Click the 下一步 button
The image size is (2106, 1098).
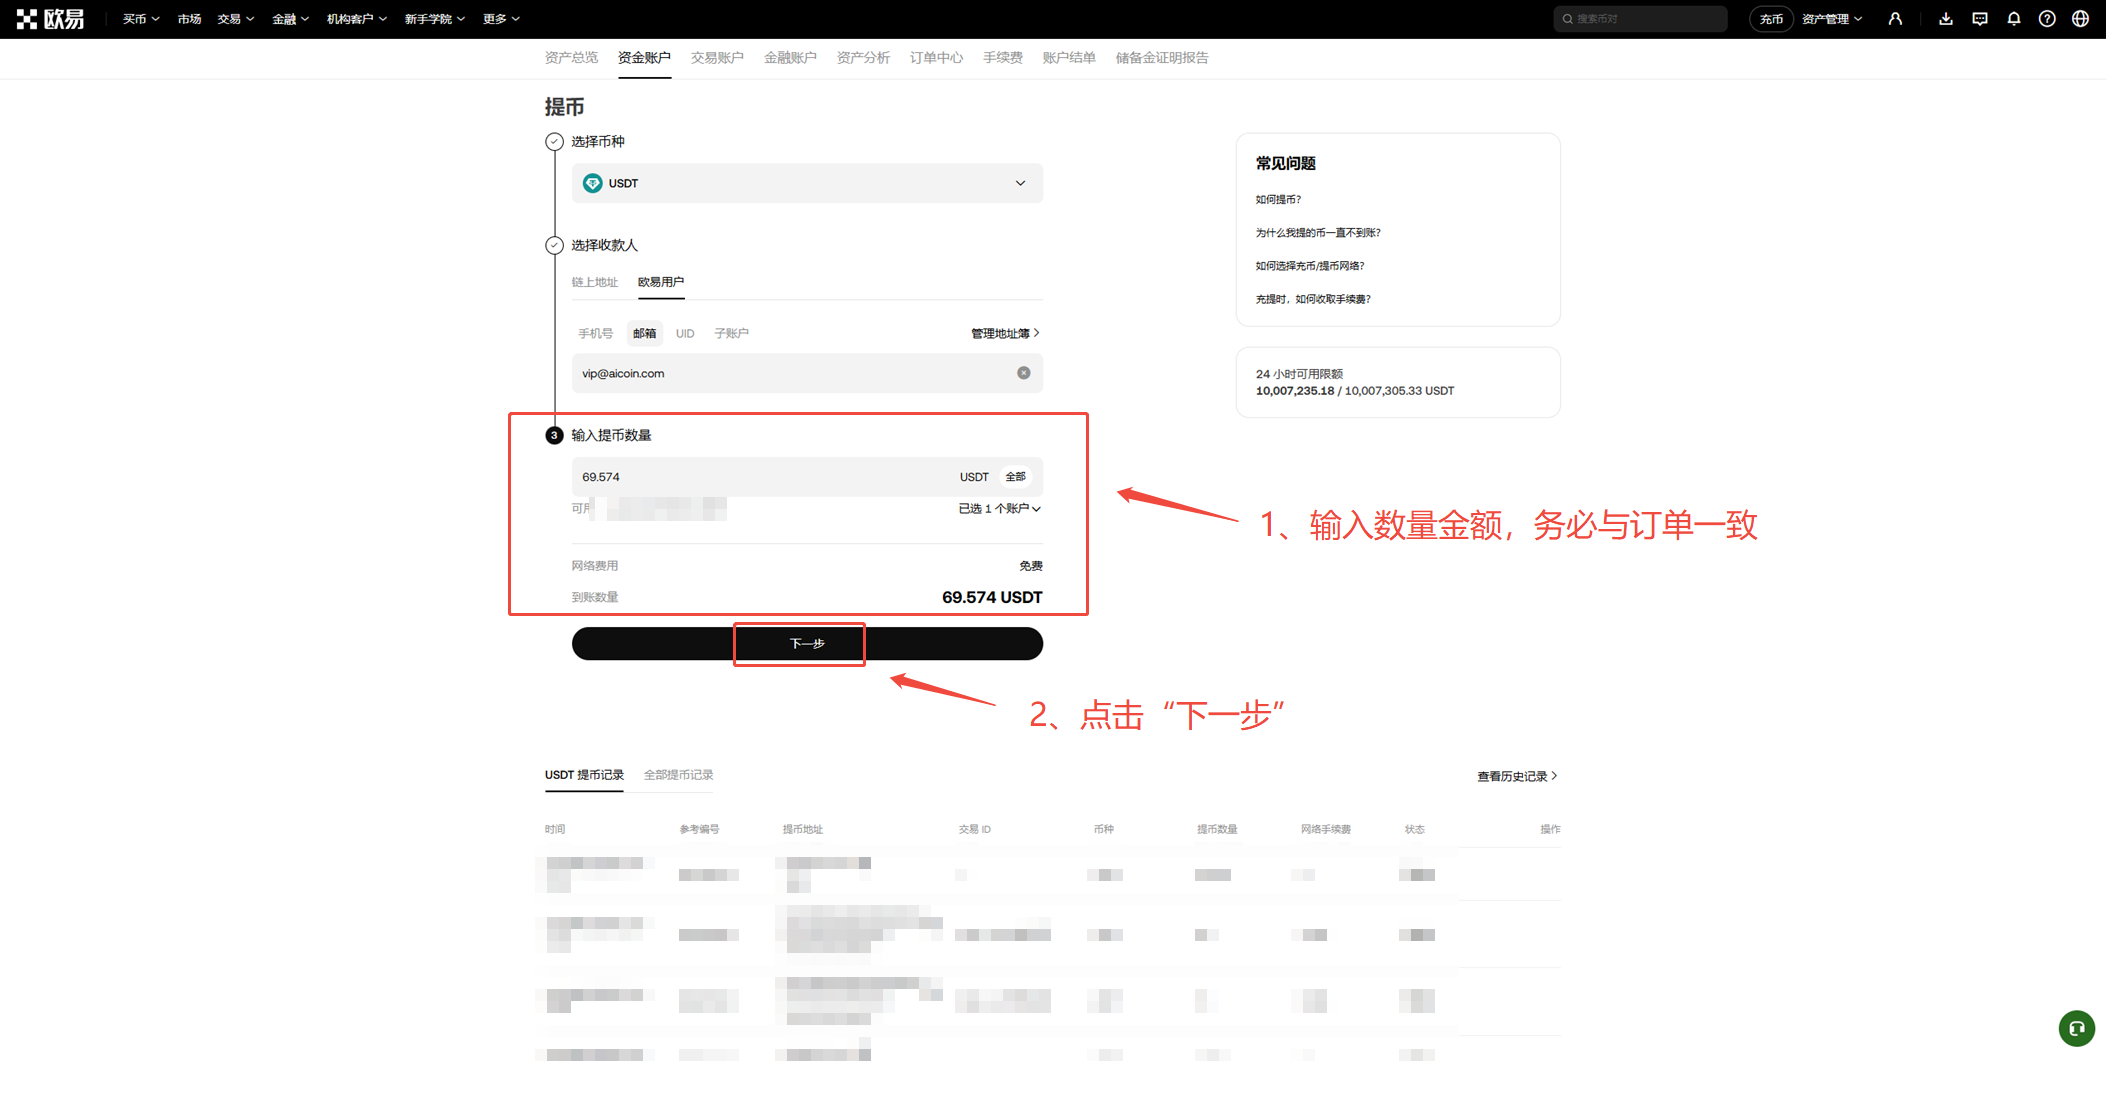799,643
